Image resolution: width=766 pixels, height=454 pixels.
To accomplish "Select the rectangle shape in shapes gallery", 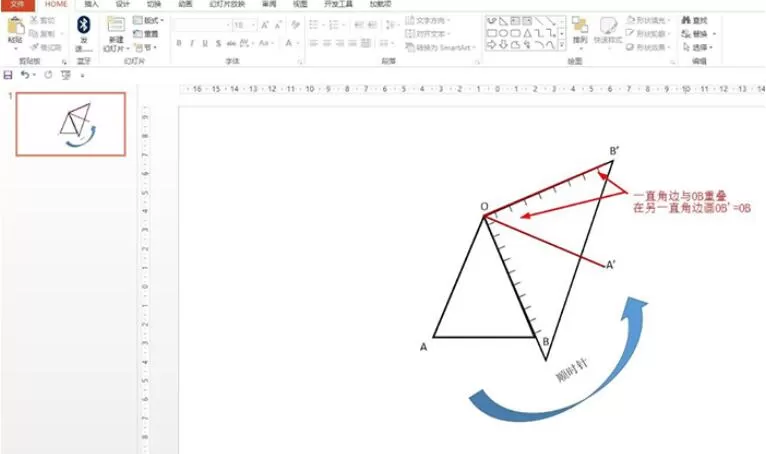I will tap(491, 33).
